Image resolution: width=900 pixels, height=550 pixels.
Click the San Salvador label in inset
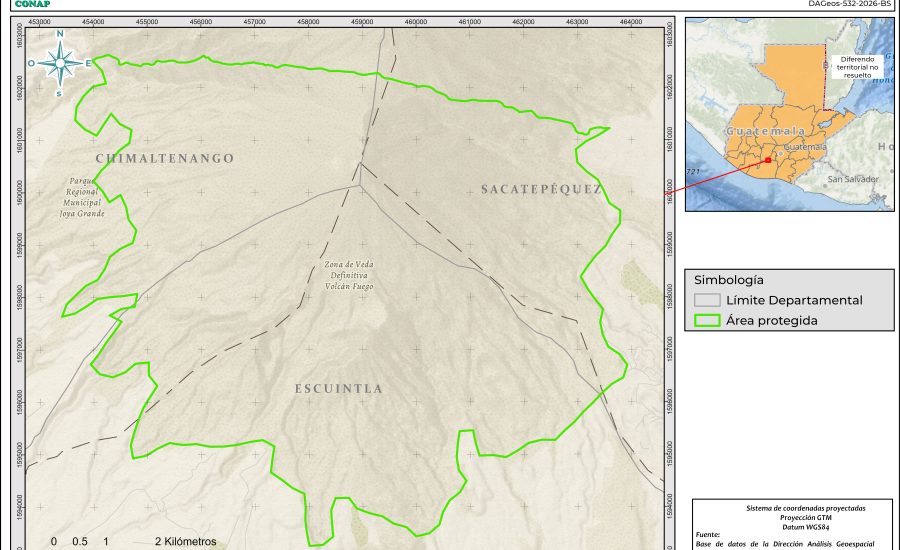click(x=853, y=179)
